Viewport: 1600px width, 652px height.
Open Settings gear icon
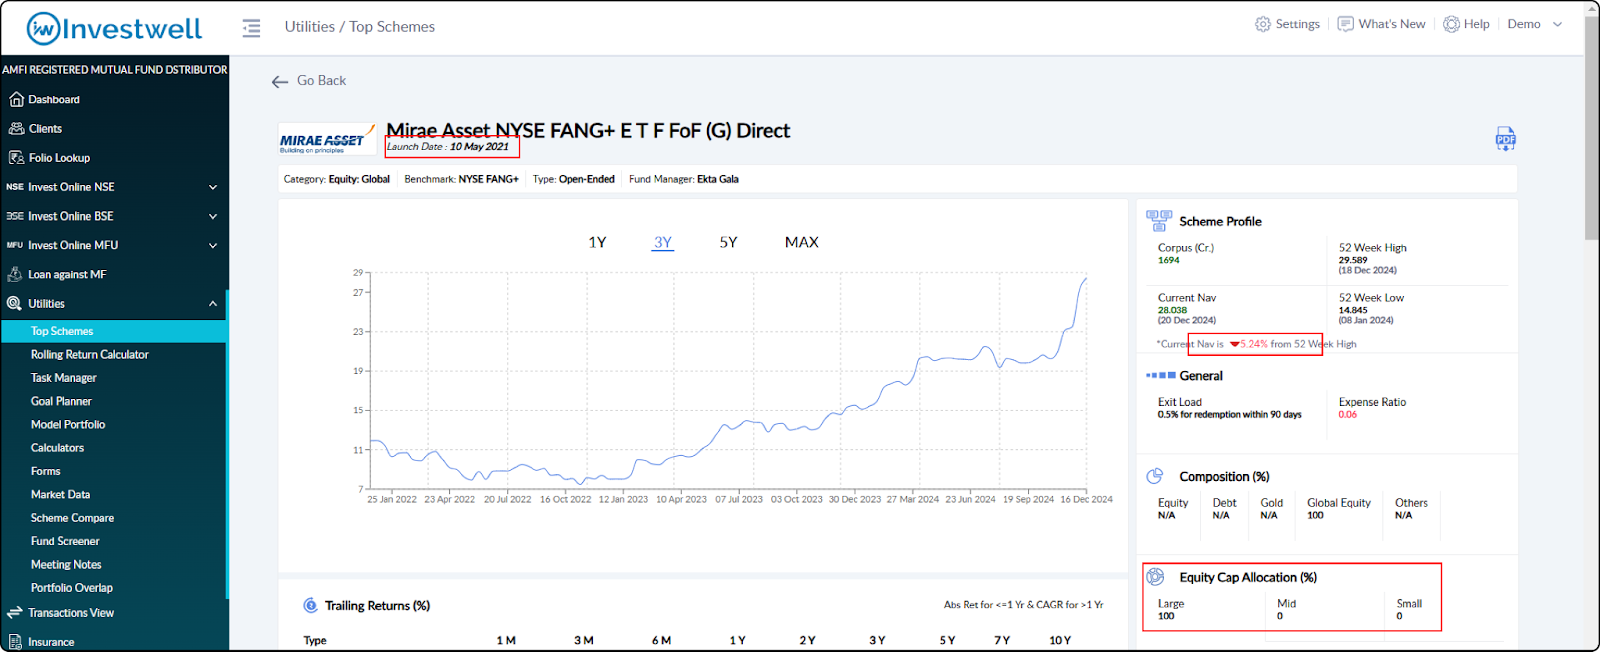pos(1263,24)
